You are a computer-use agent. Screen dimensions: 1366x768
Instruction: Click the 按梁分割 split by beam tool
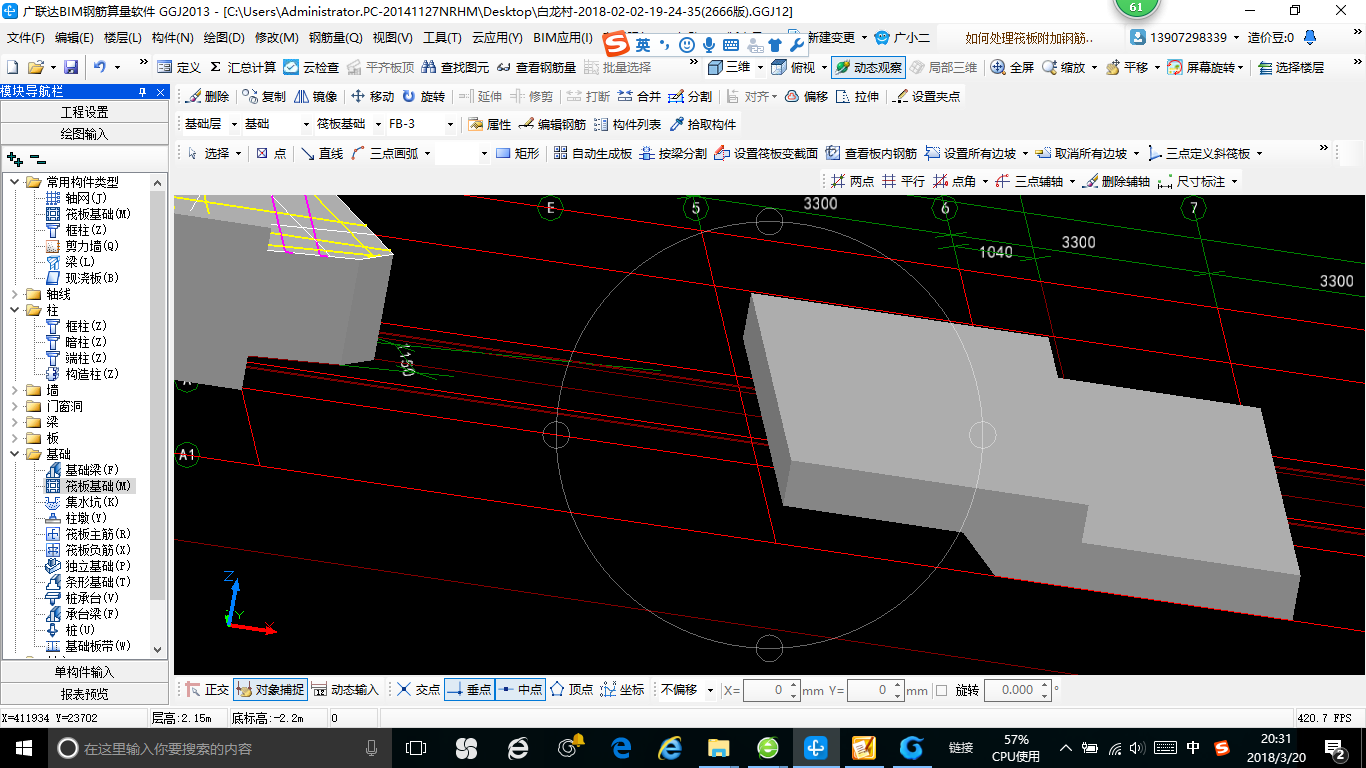tap(672, 153)
